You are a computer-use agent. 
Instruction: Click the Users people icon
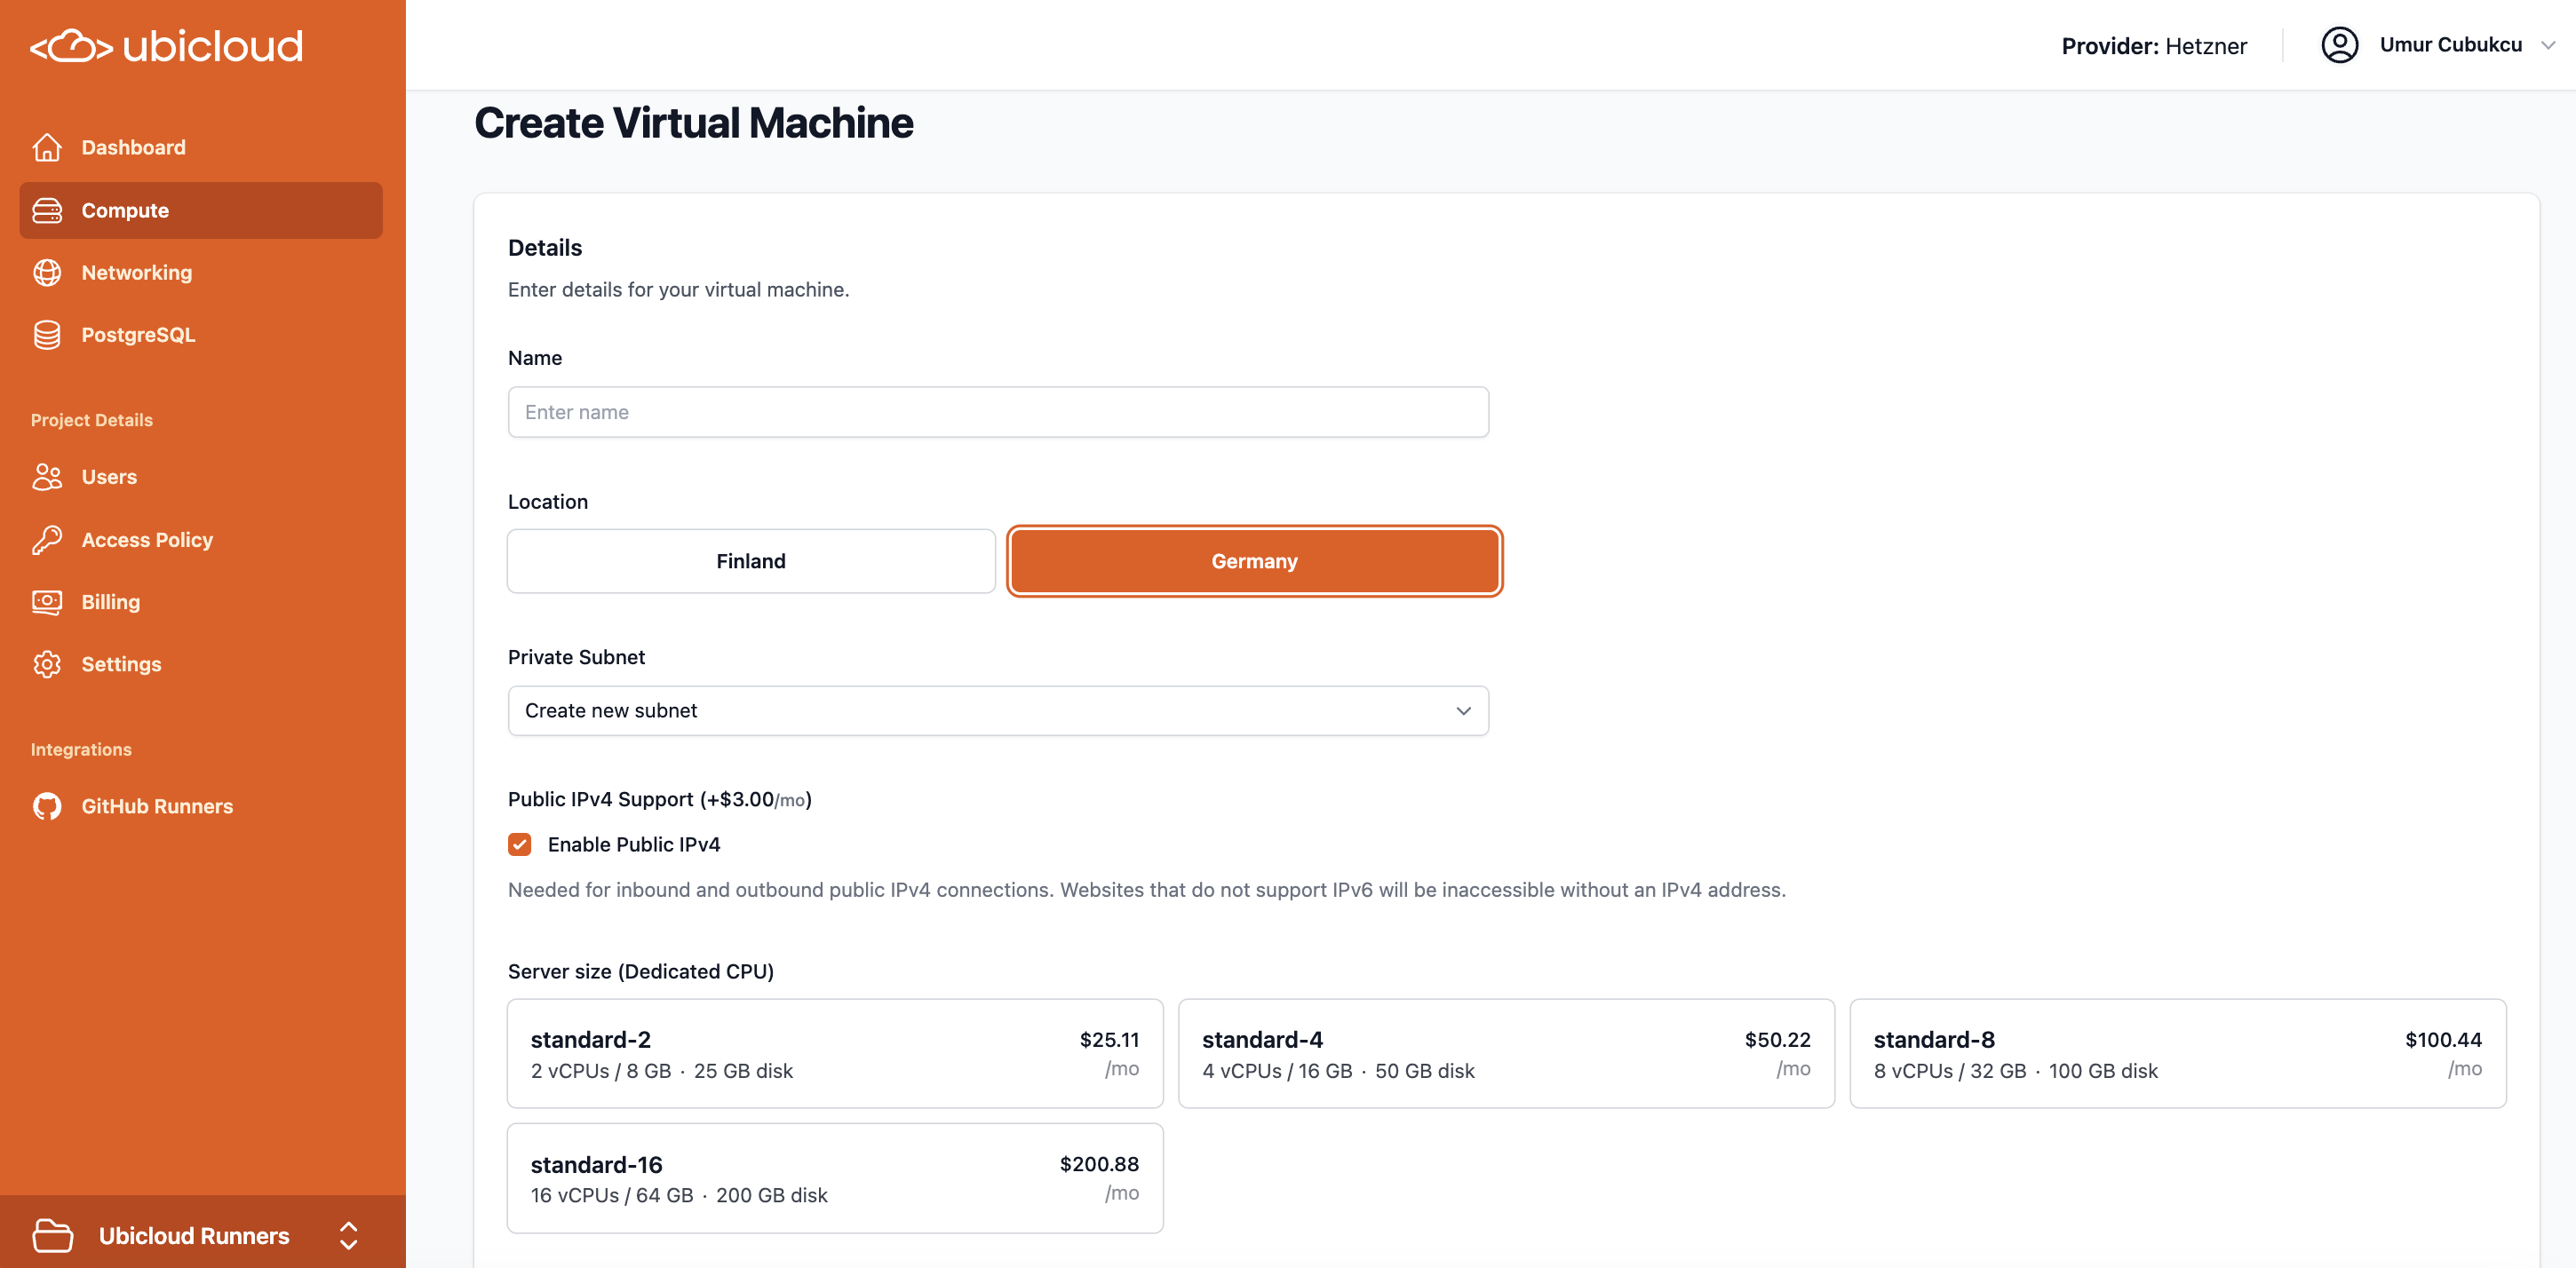pos(47,477)
